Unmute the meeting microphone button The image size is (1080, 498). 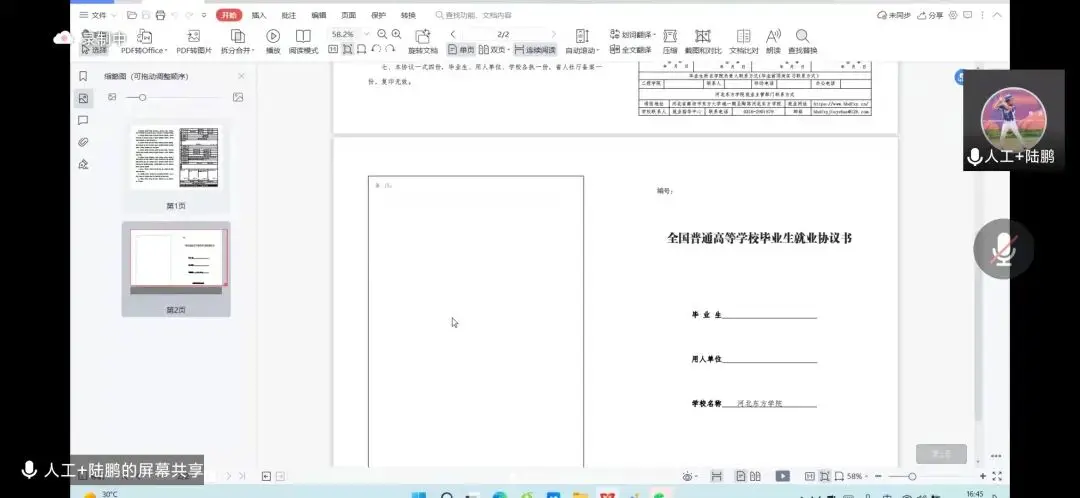tap(1003, 249)
